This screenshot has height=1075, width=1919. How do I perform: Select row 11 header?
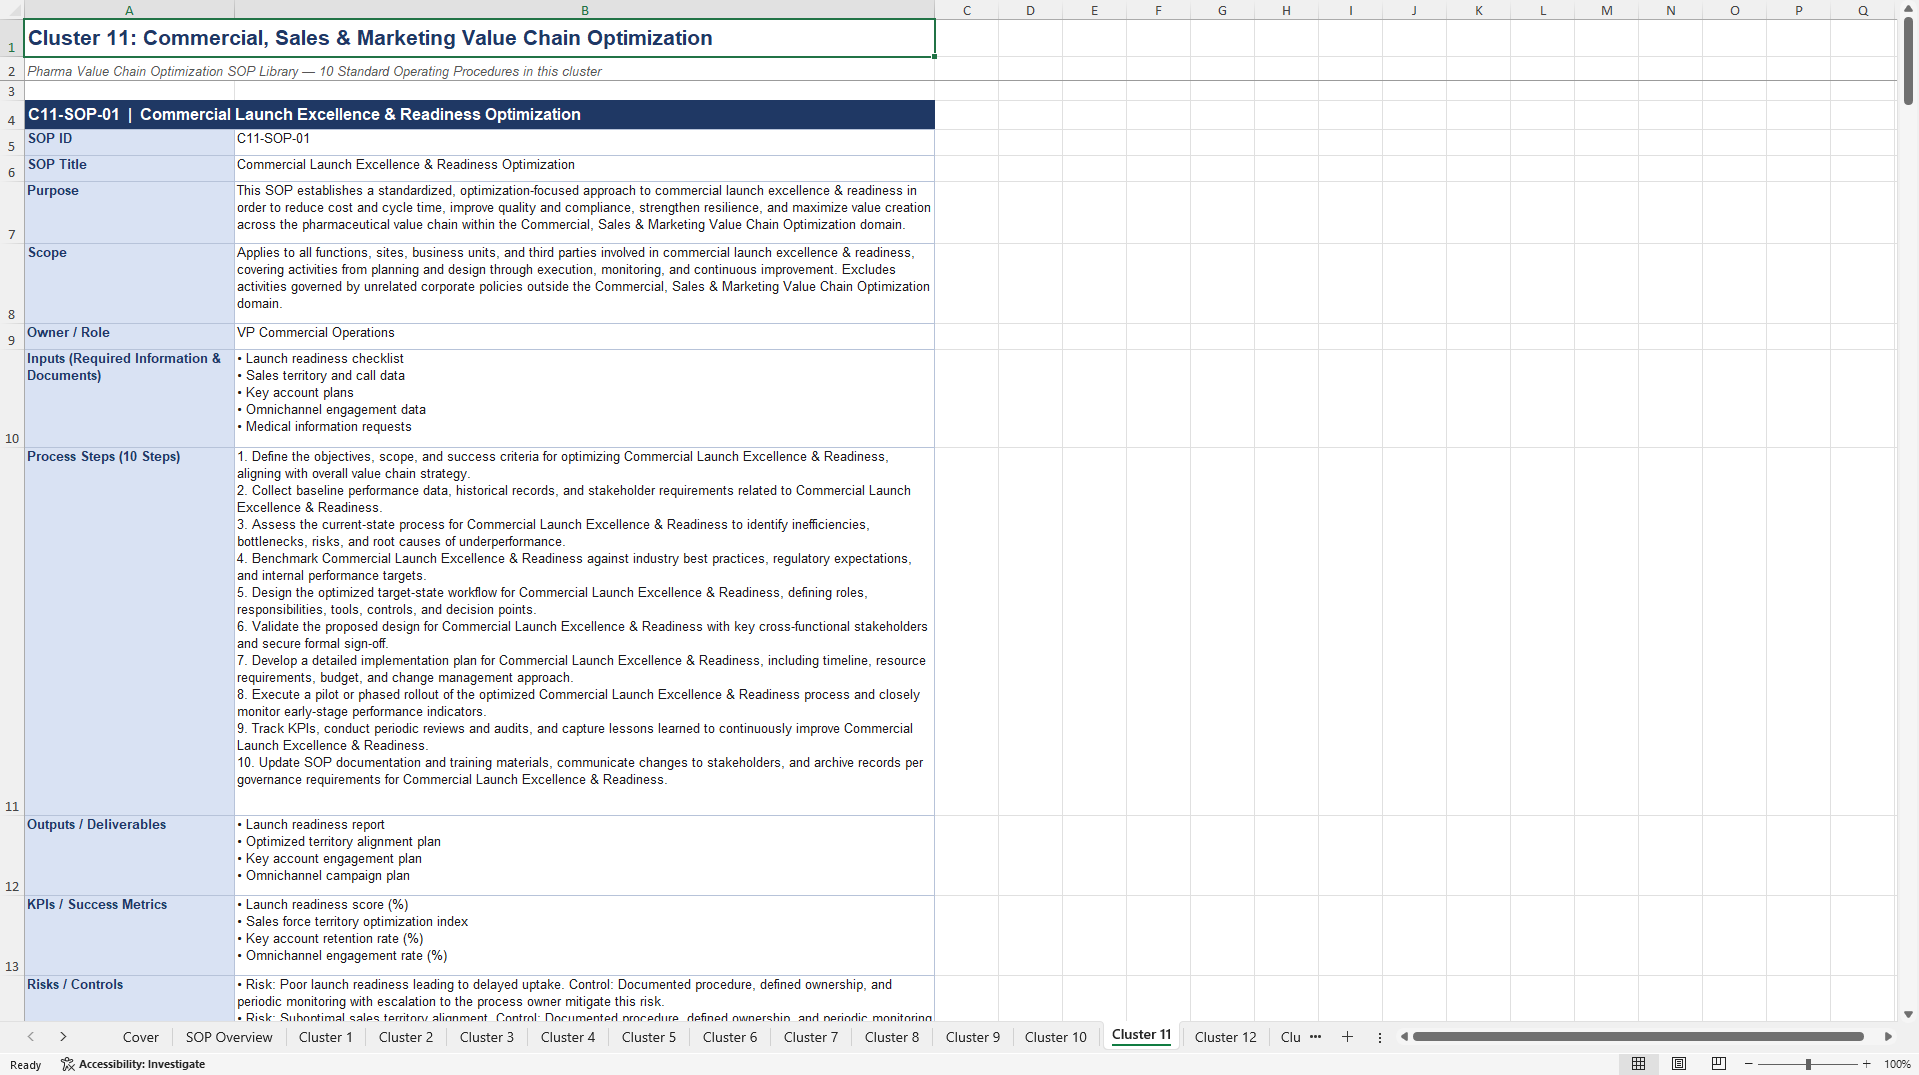coord(12,631)
